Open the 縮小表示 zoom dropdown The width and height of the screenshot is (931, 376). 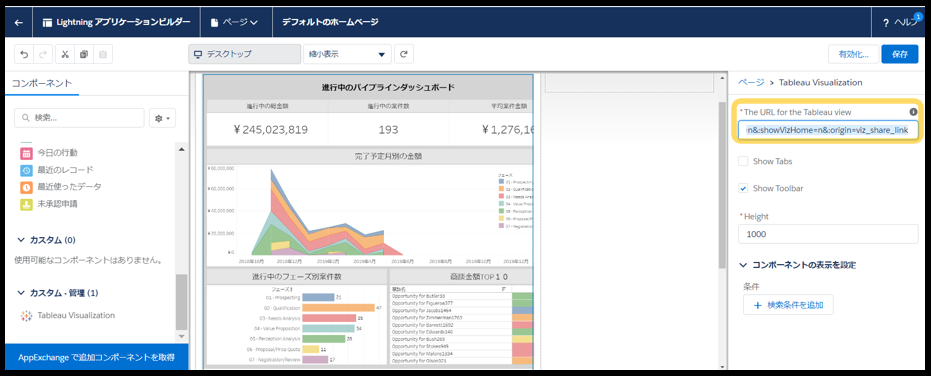pos(347,54)
